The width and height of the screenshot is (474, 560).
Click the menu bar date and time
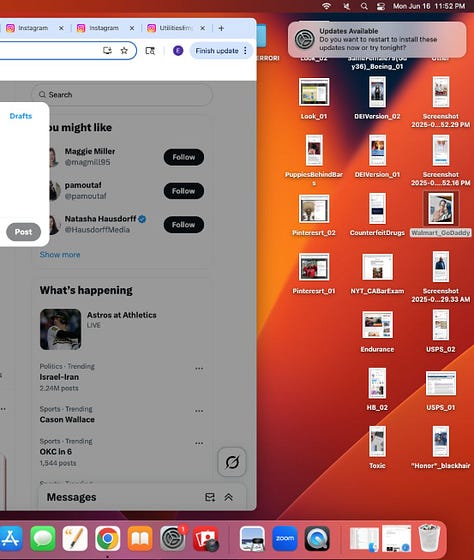429,6
